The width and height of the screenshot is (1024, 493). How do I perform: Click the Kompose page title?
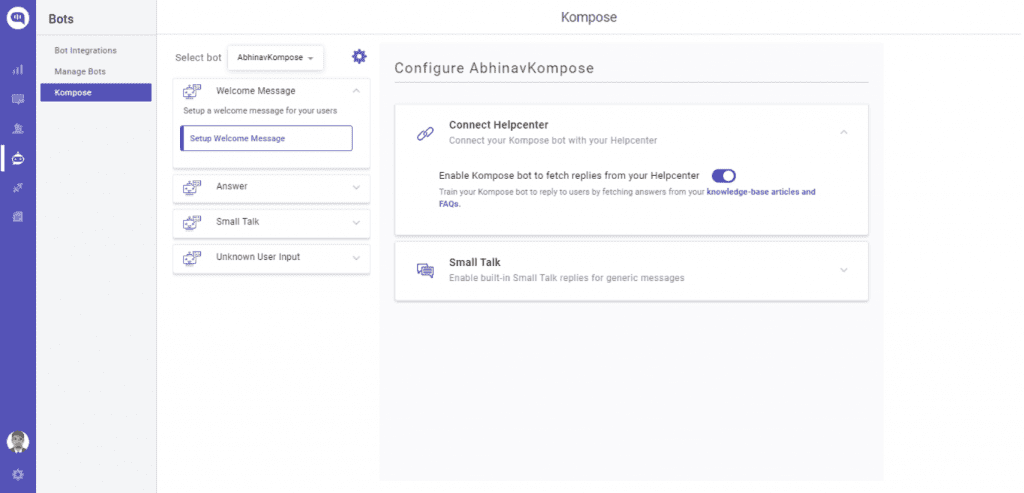(x=588, y=18)
